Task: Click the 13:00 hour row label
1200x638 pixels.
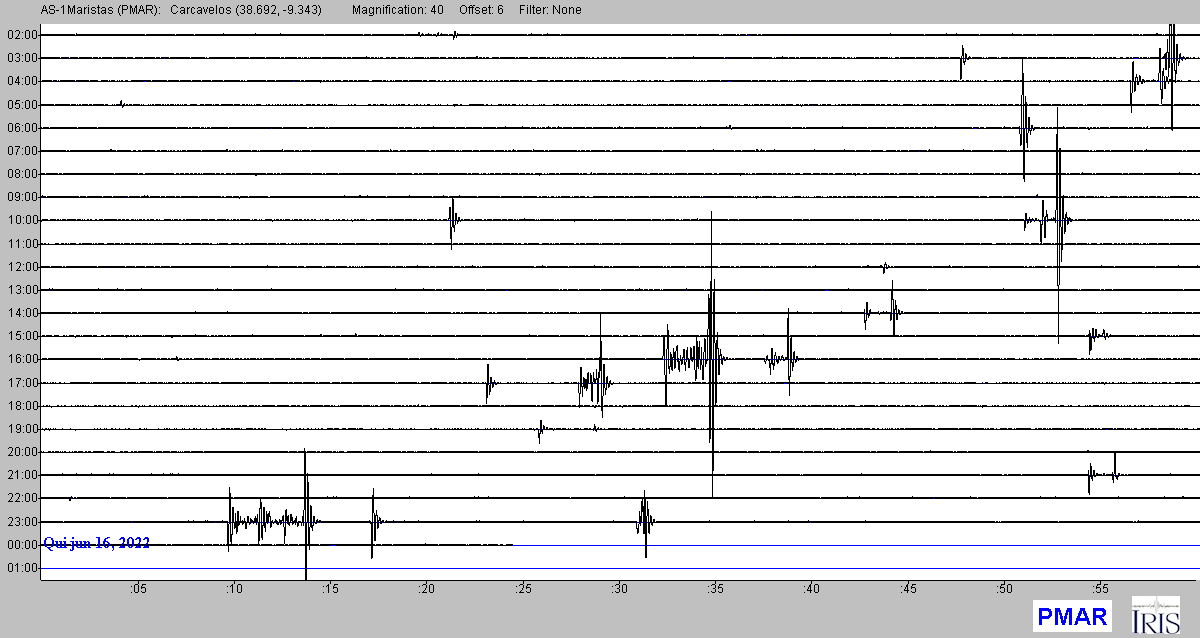Action: click(x=21, y=290)
